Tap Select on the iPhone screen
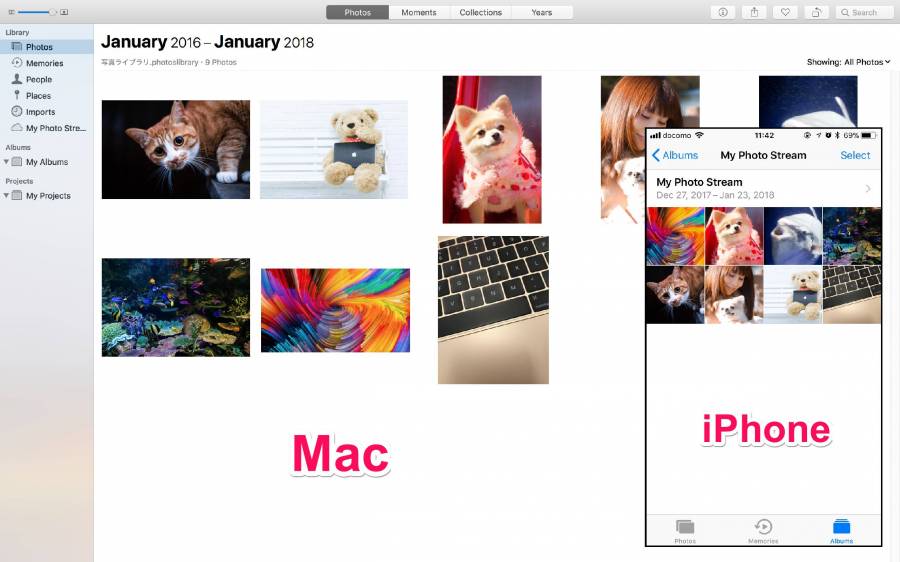Screen dimensions: 900x562 [x=855, y=155]
